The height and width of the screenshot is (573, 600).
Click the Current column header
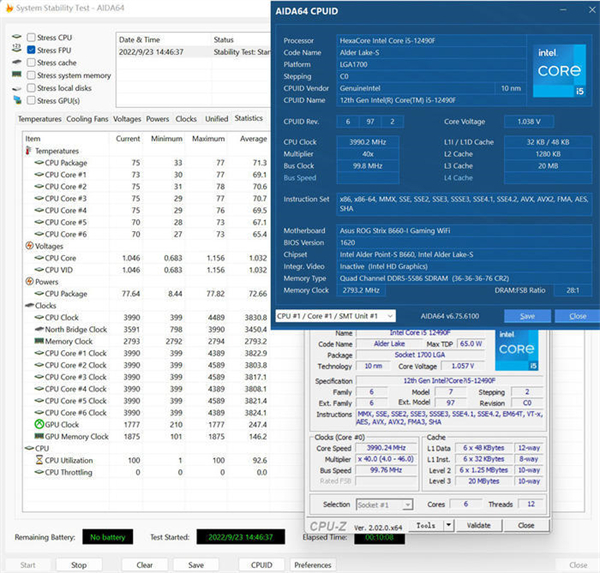[x=126, y=139]
